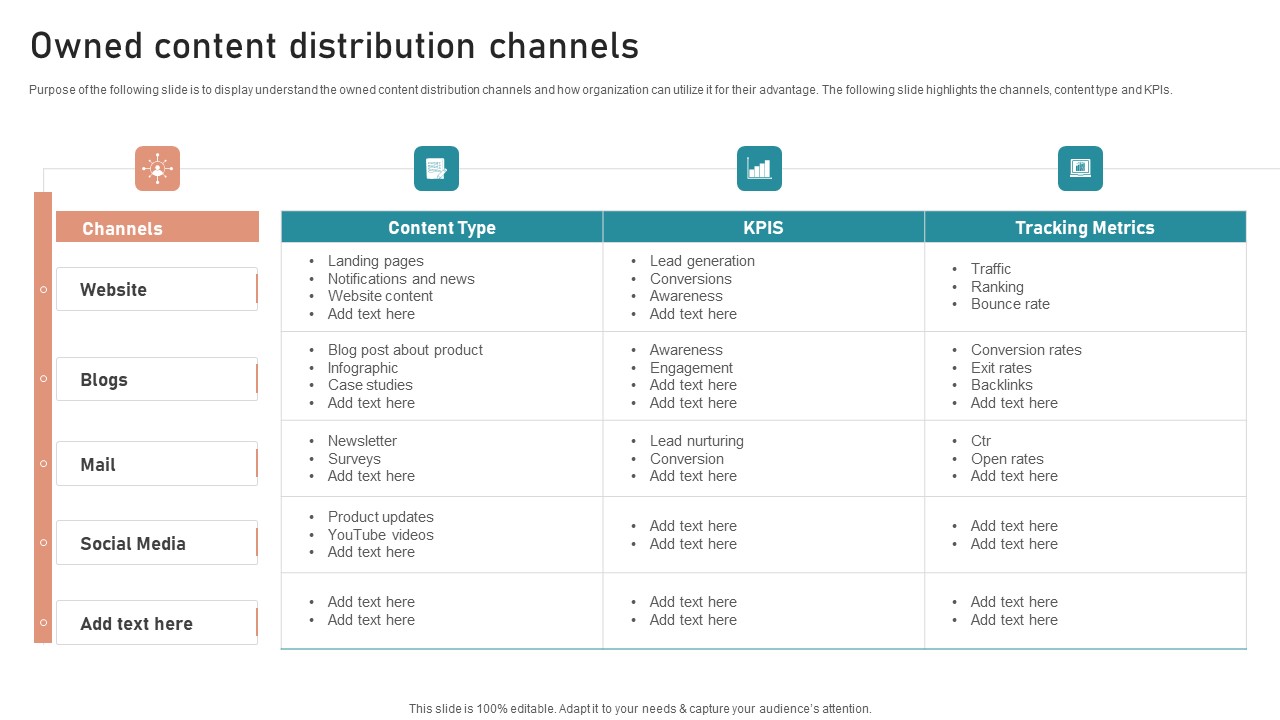Click 'Blog post about product' bullet
Image resolution: width=1280 pixels, height=720 pixels.
(405, 350)
